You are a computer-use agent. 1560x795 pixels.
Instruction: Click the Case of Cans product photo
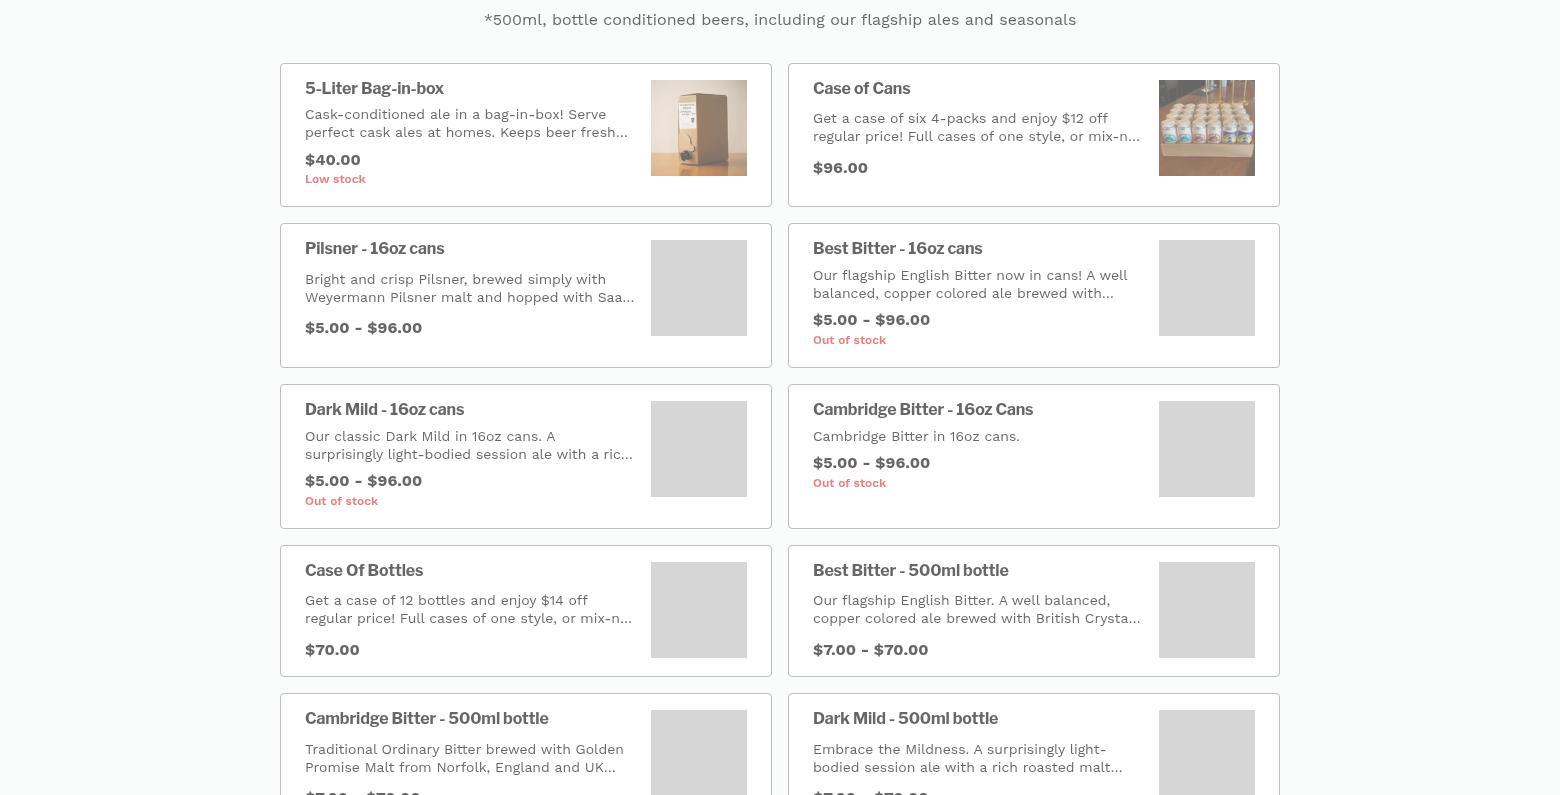1207,128
